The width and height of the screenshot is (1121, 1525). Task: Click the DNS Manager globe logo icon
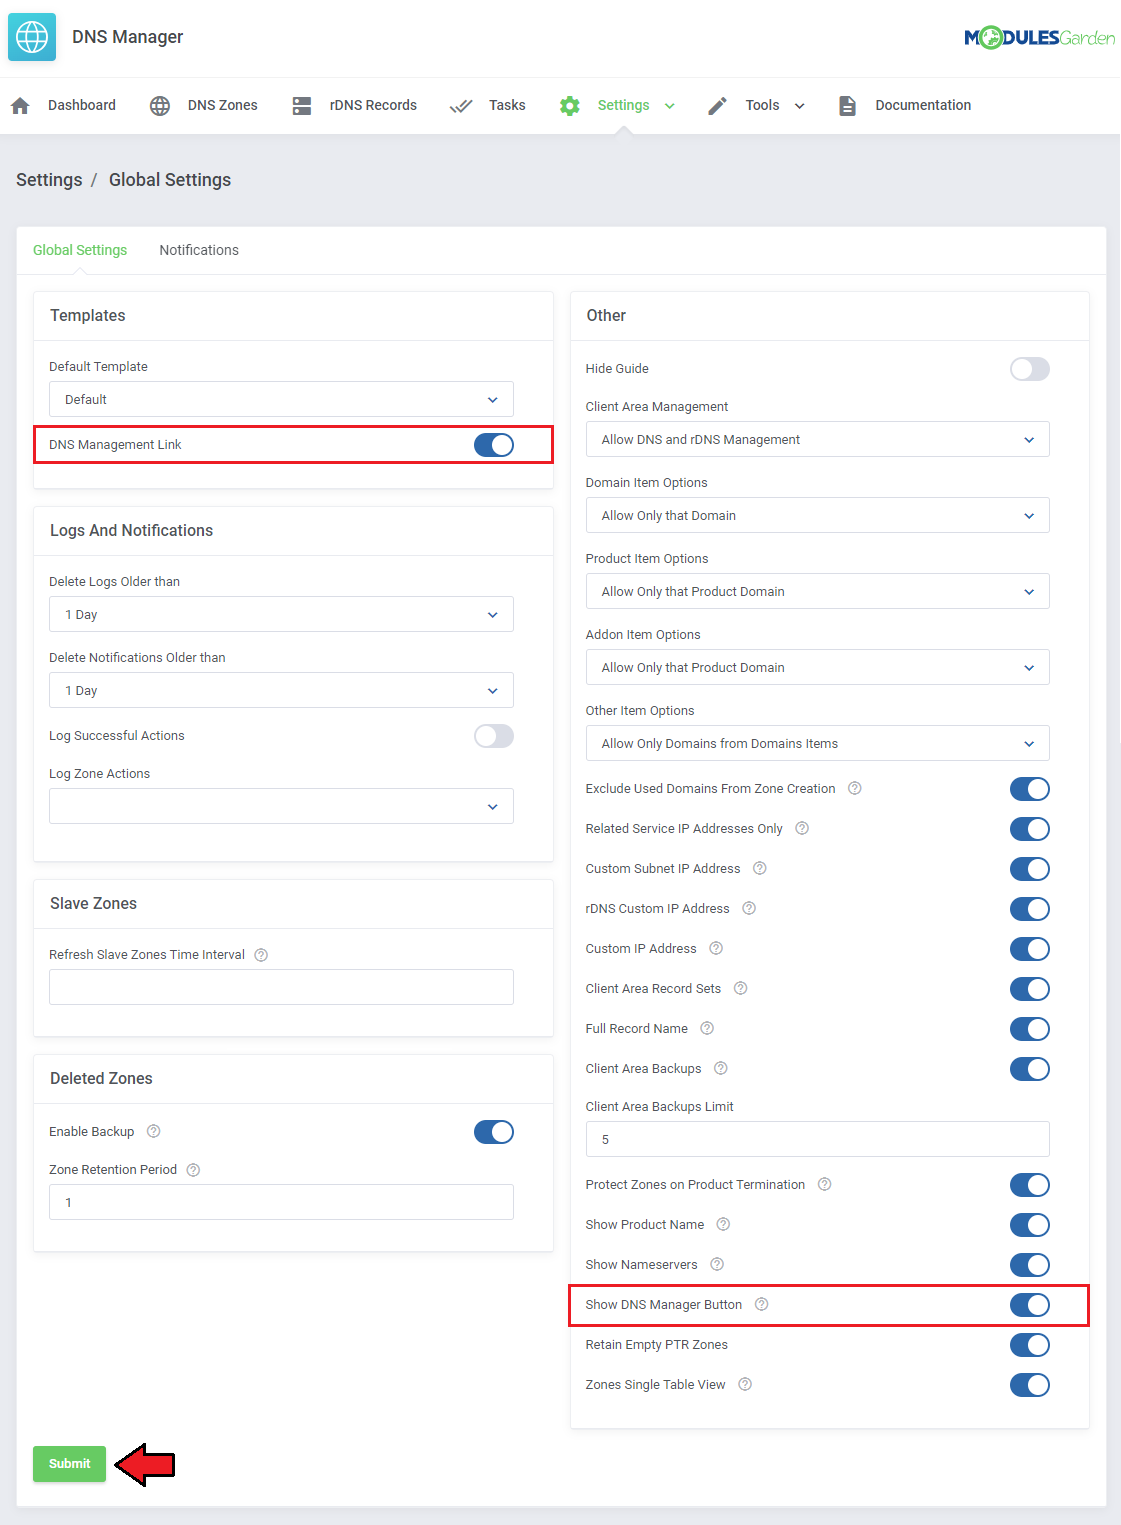pyautogui.click(x=32, y=37)
